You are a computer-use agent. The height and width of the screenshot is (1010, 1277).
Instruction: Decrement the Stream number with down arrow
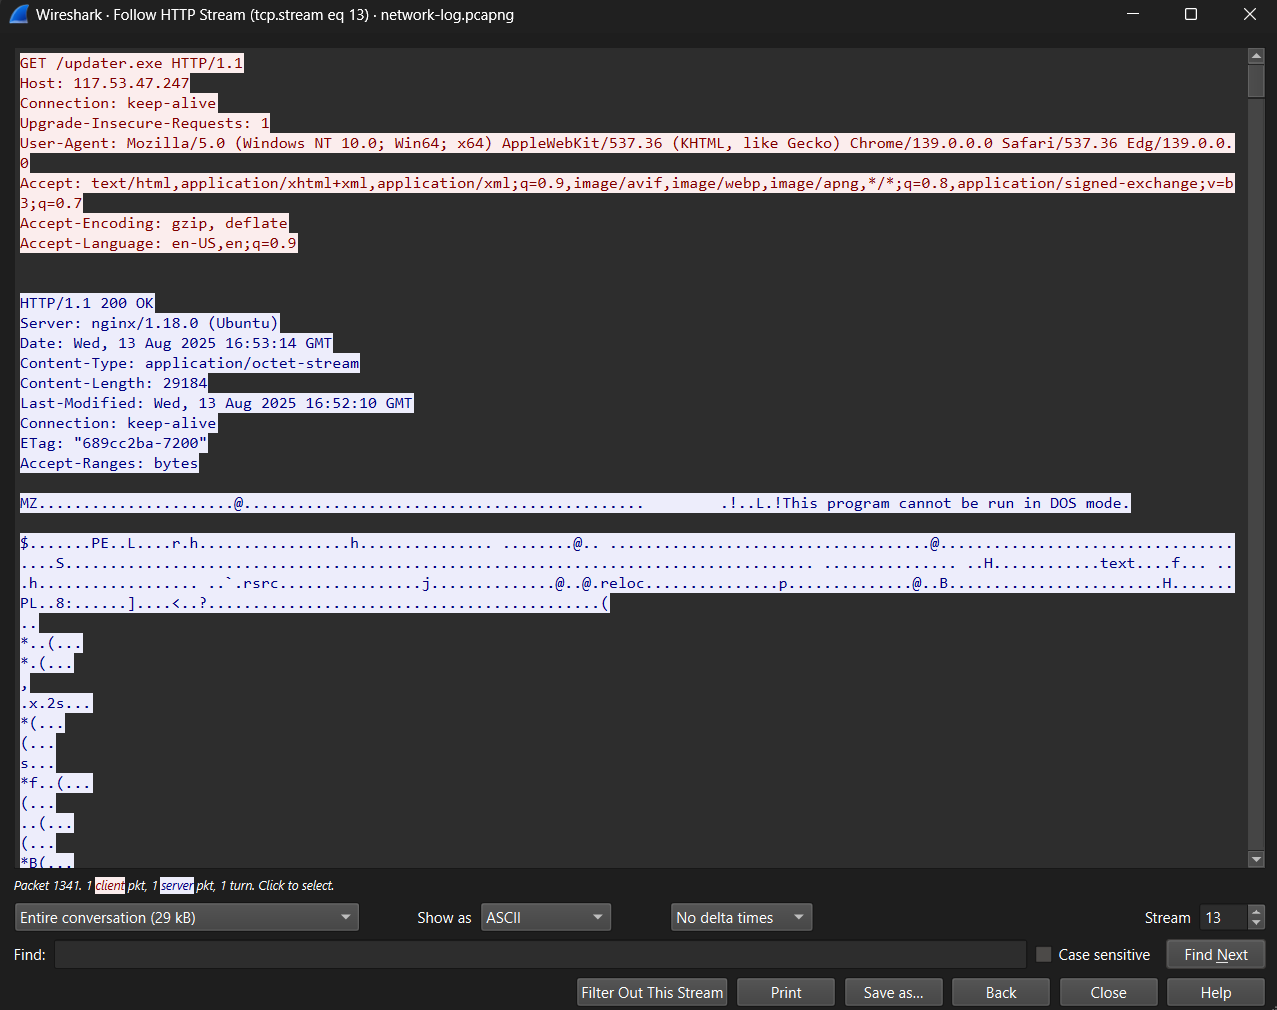1257,923
